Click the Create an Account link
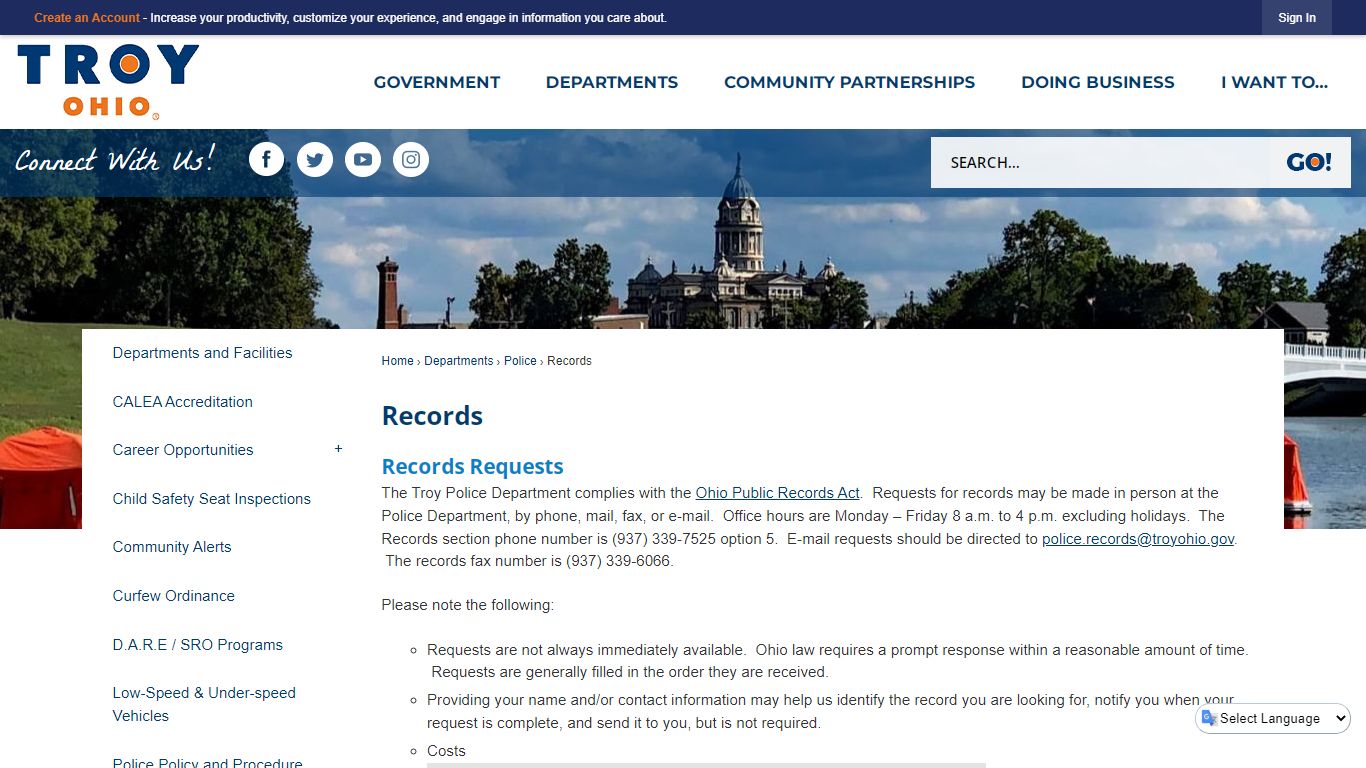 pos(87,18)
